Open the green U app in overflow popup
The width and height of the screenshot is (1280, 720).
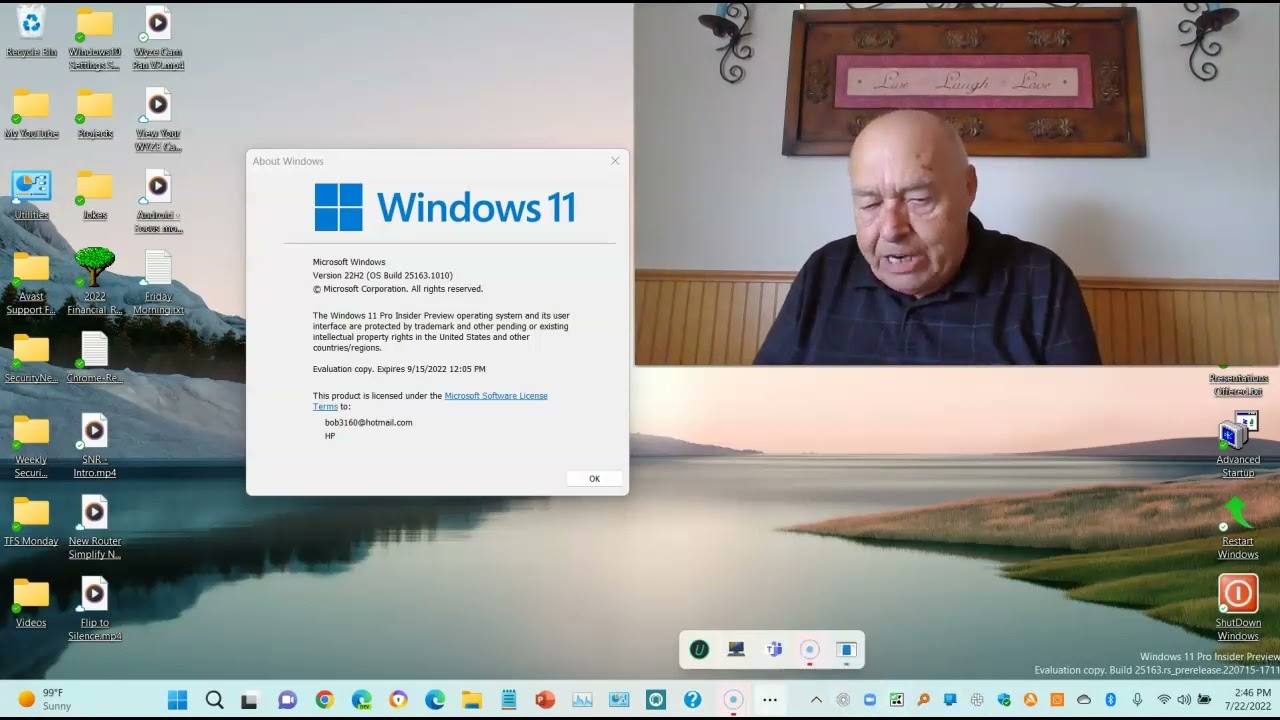[699, 650]
